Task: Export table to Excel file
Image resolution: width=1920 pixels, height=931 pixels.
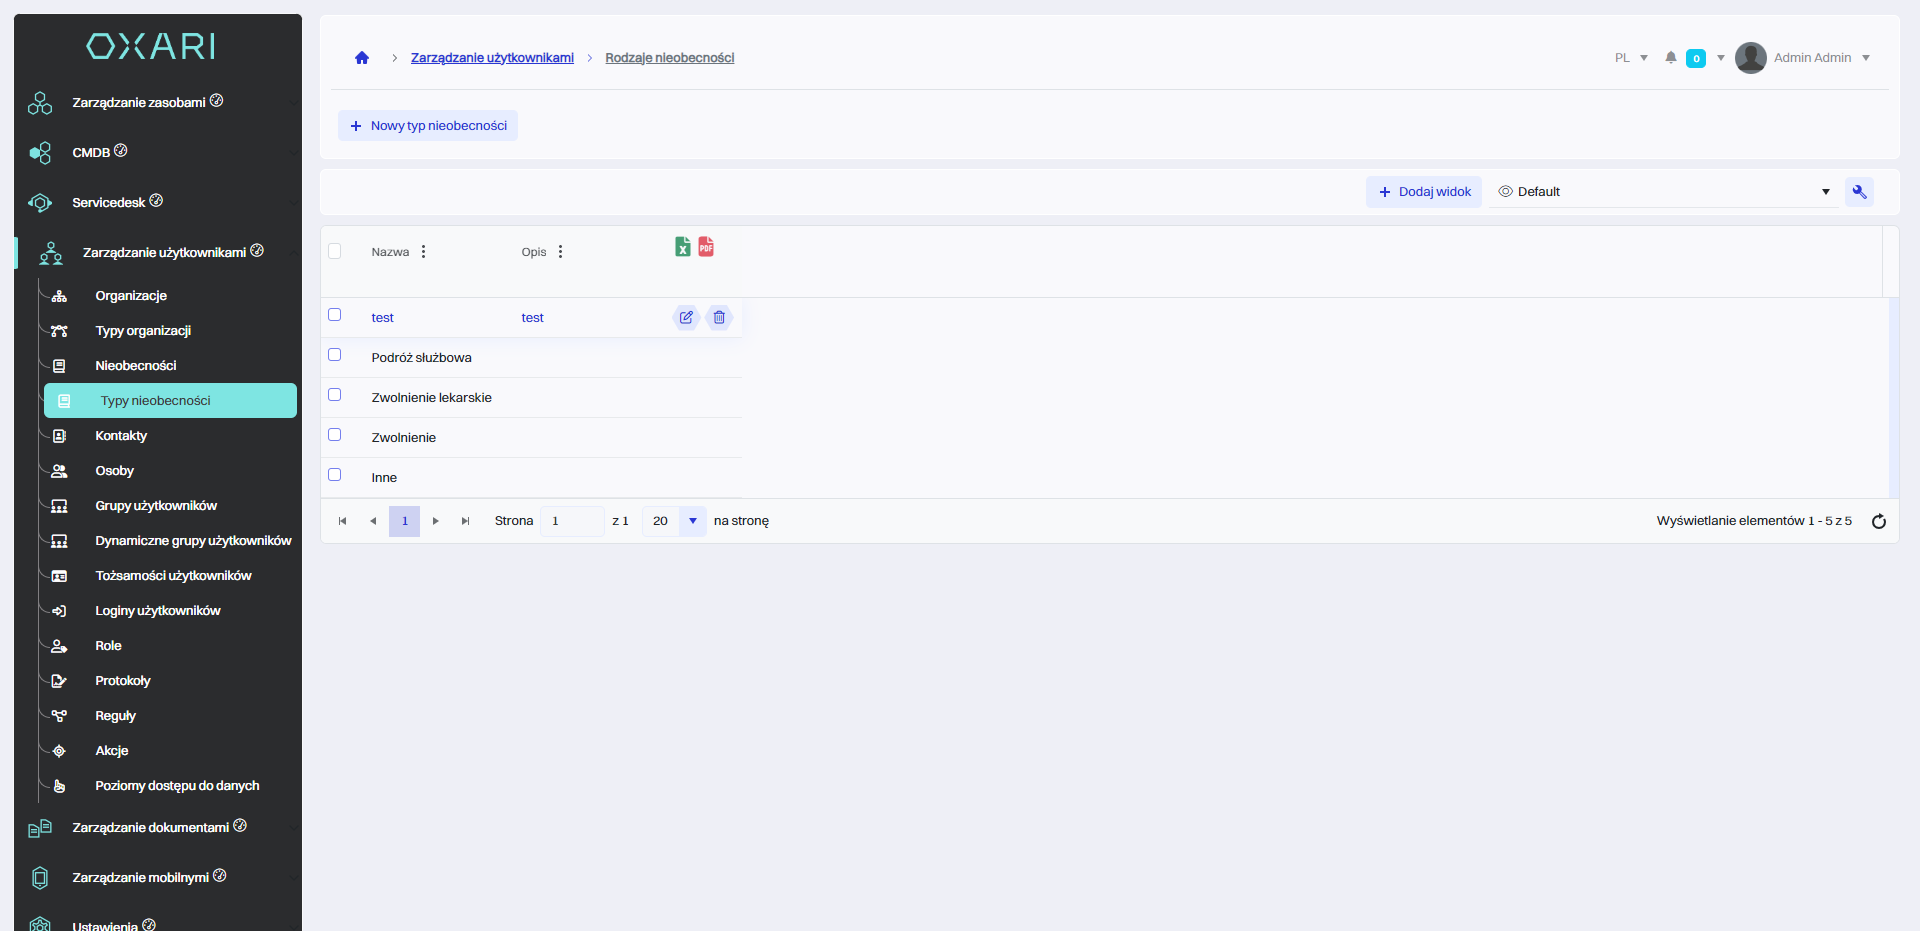Action: click(682, 247)
